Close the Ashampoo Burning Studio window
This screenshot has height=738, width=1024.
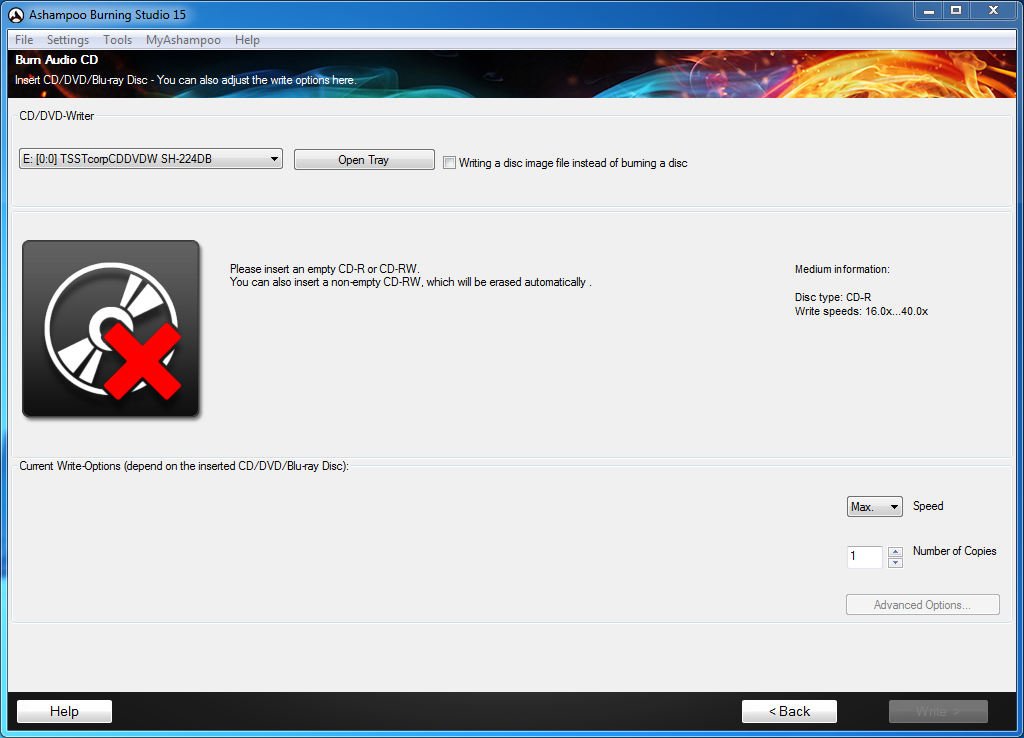pos(993,10)
